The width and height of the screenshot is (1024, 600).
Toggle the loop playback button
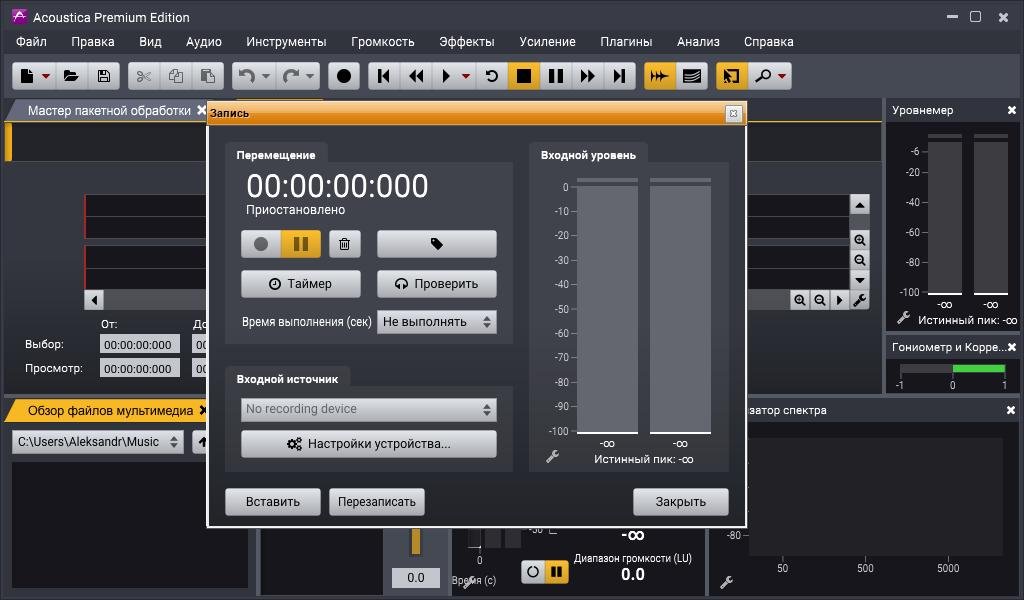[491, 76]
